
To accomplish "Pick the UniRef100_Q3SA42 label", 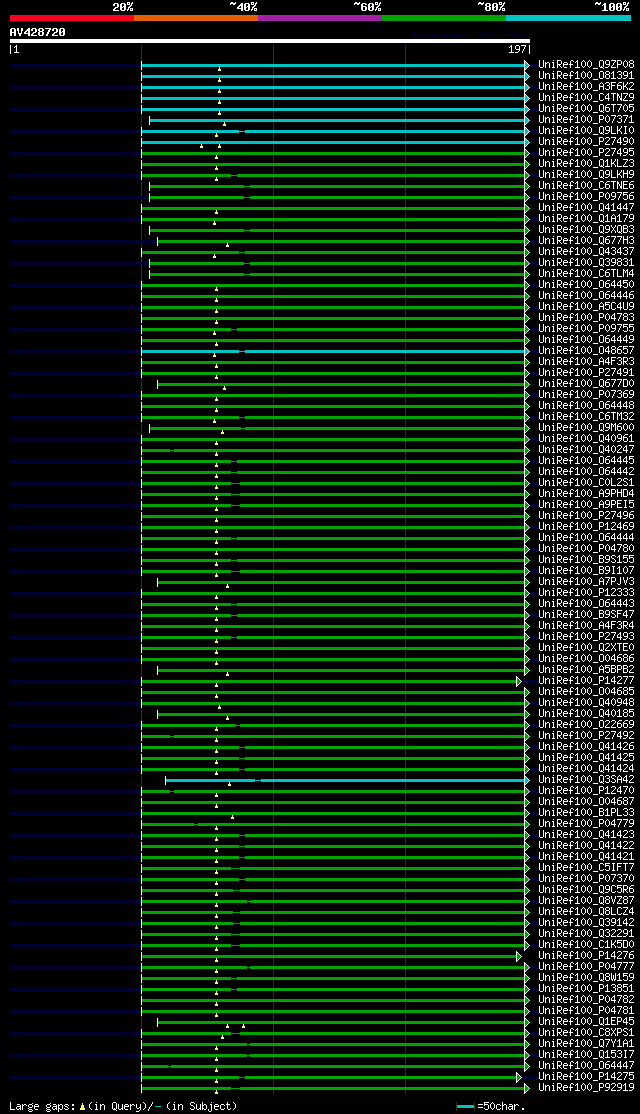I will pyautogui.click(x=586, y=780).
